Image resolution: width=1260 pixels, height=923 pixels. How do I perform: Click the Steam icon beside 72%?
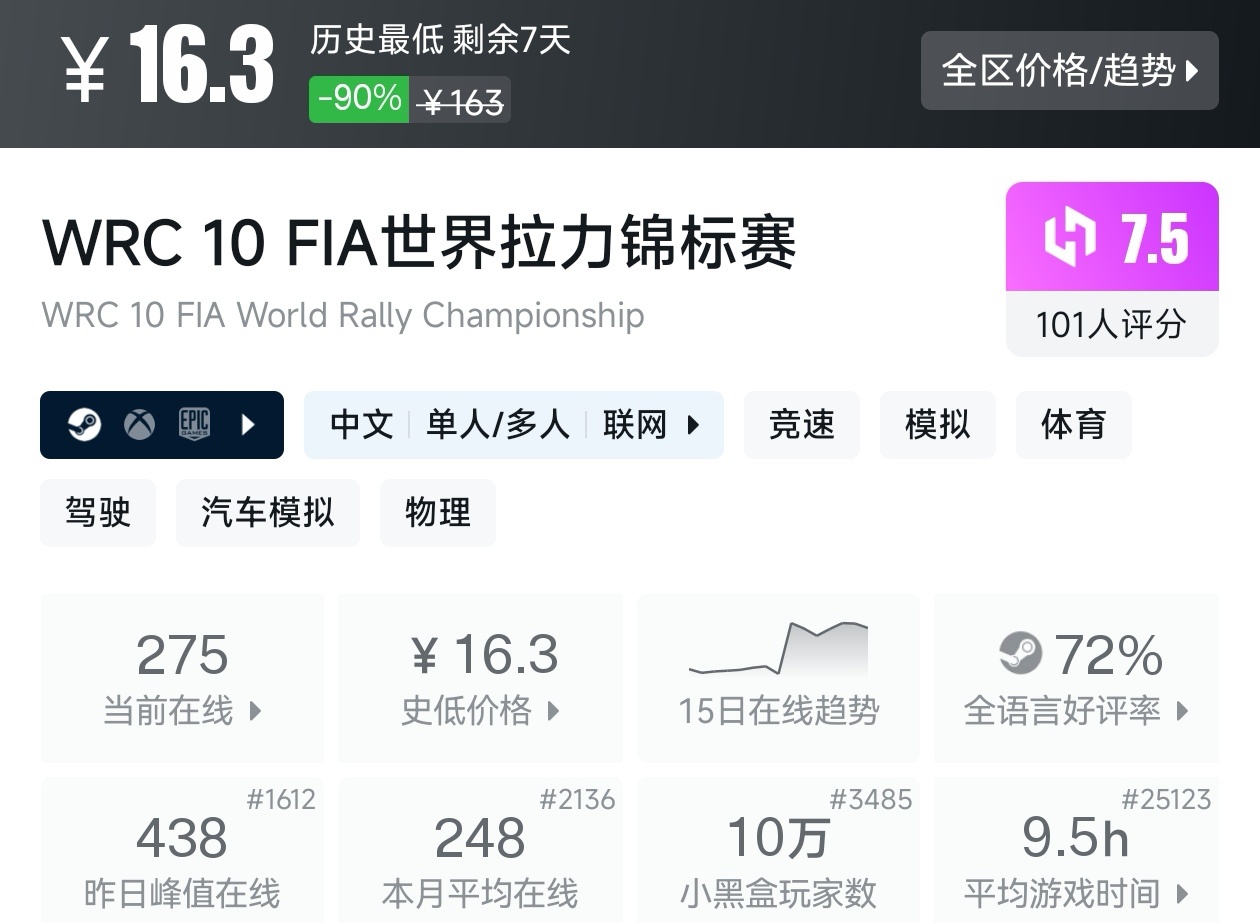point(1021,654)
